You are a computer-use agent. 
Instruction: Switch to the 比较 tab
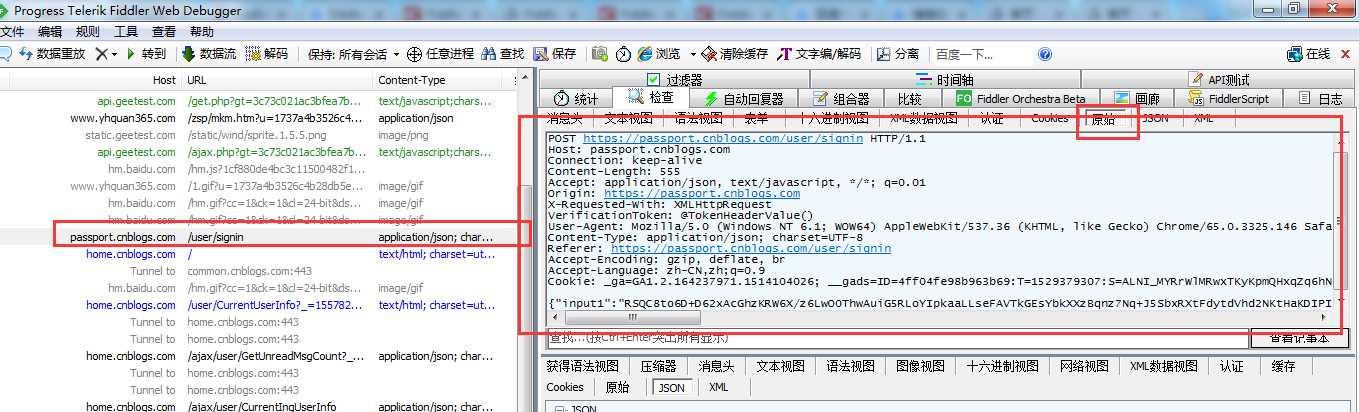910,98
